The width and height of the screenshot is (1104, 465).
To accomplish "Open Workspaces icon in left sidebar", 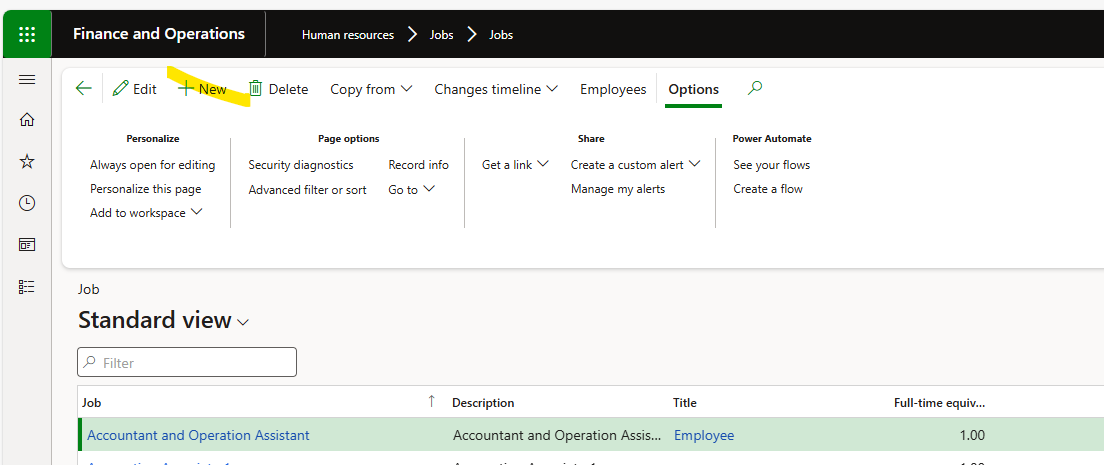I will pos(27,245).
